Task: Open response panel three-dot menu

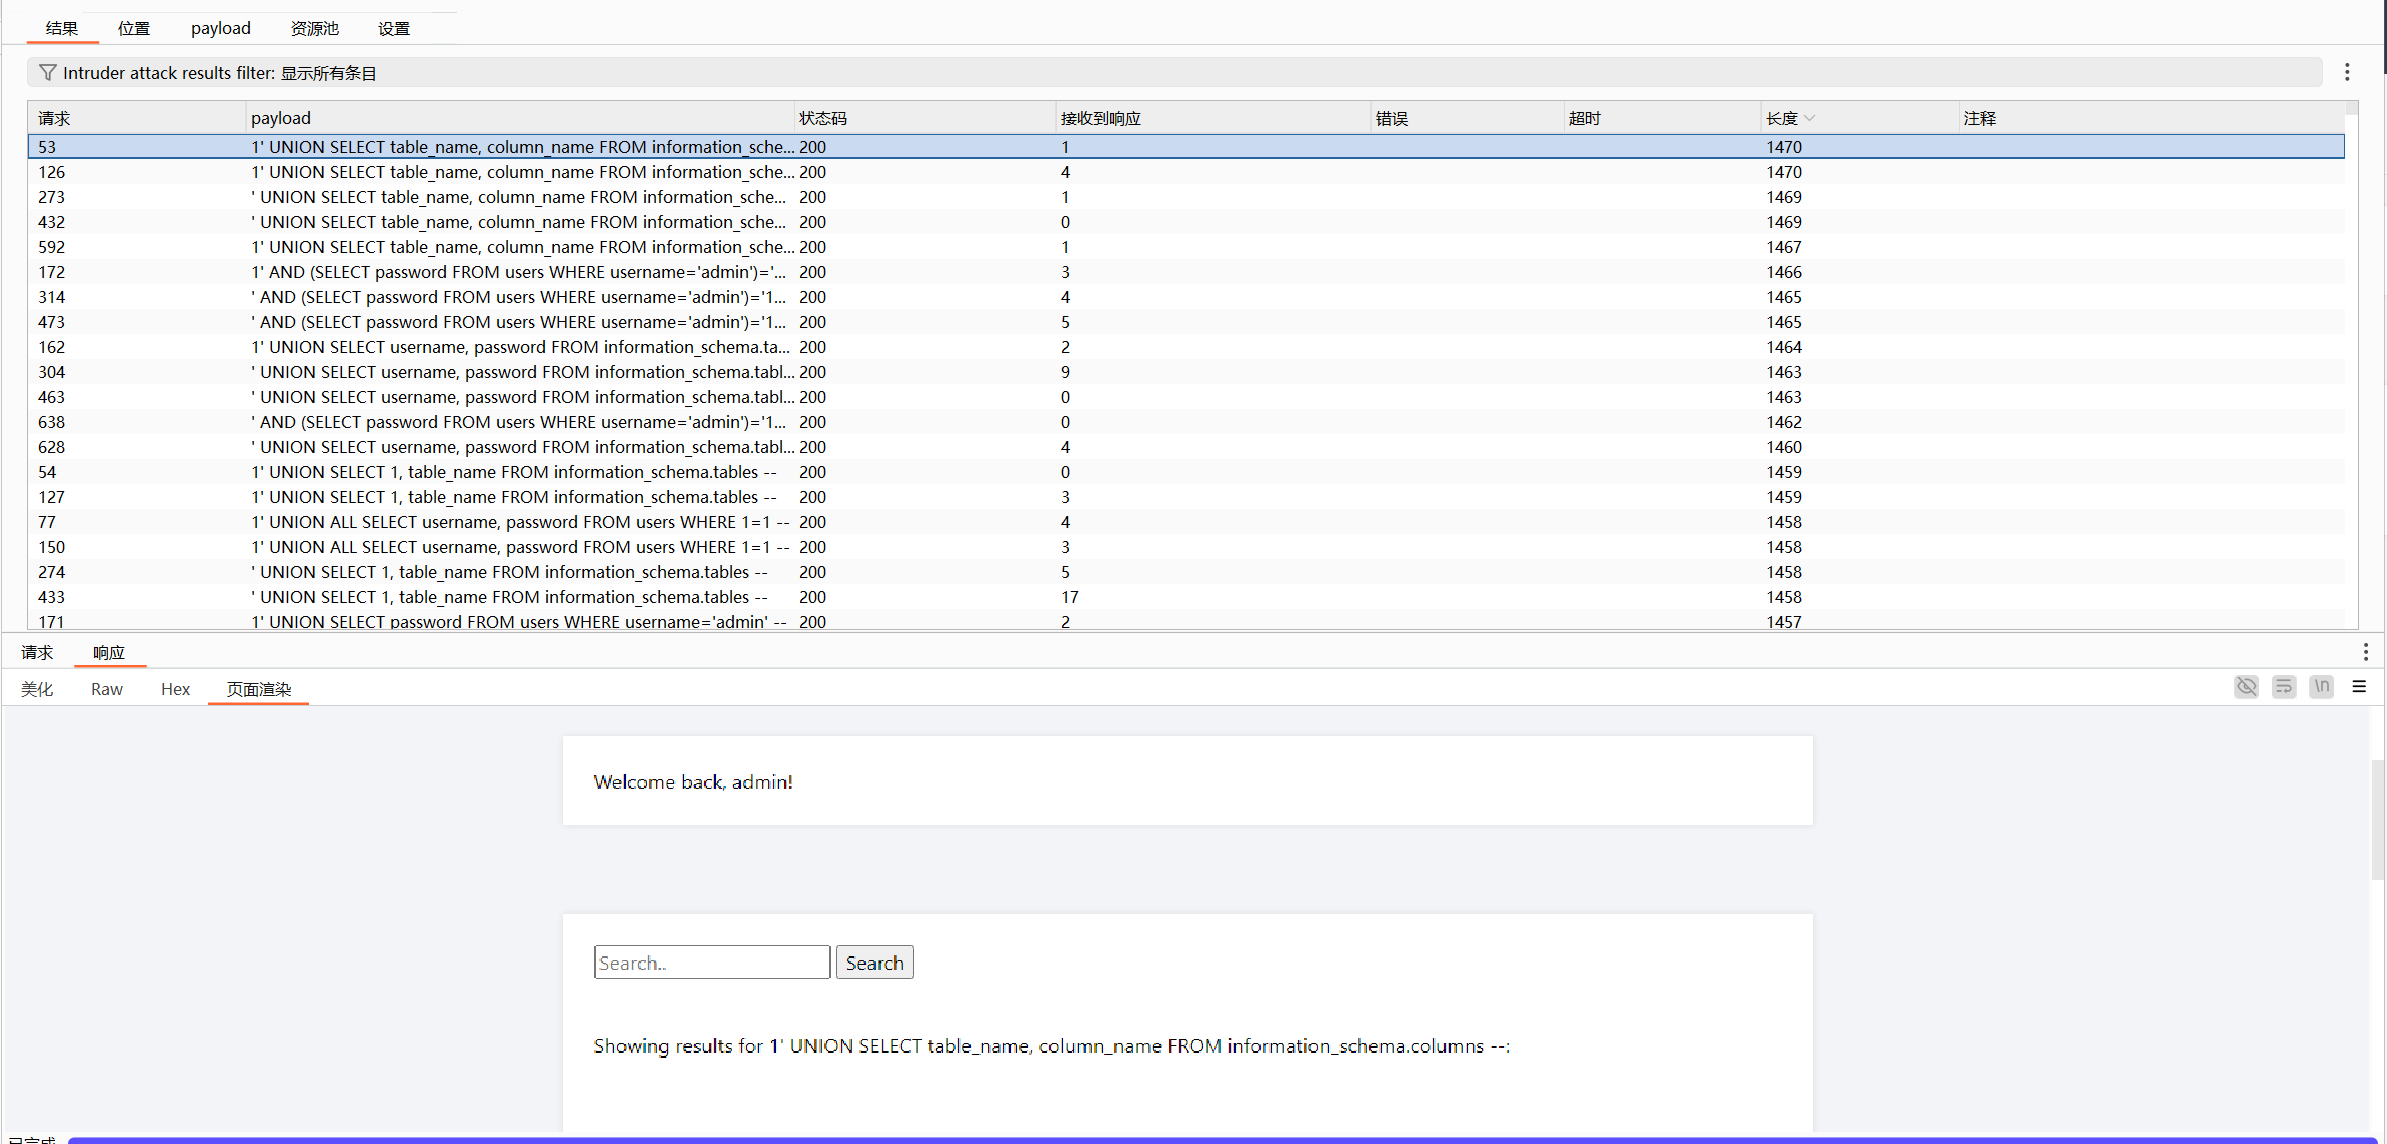Action: (2365, 652)
